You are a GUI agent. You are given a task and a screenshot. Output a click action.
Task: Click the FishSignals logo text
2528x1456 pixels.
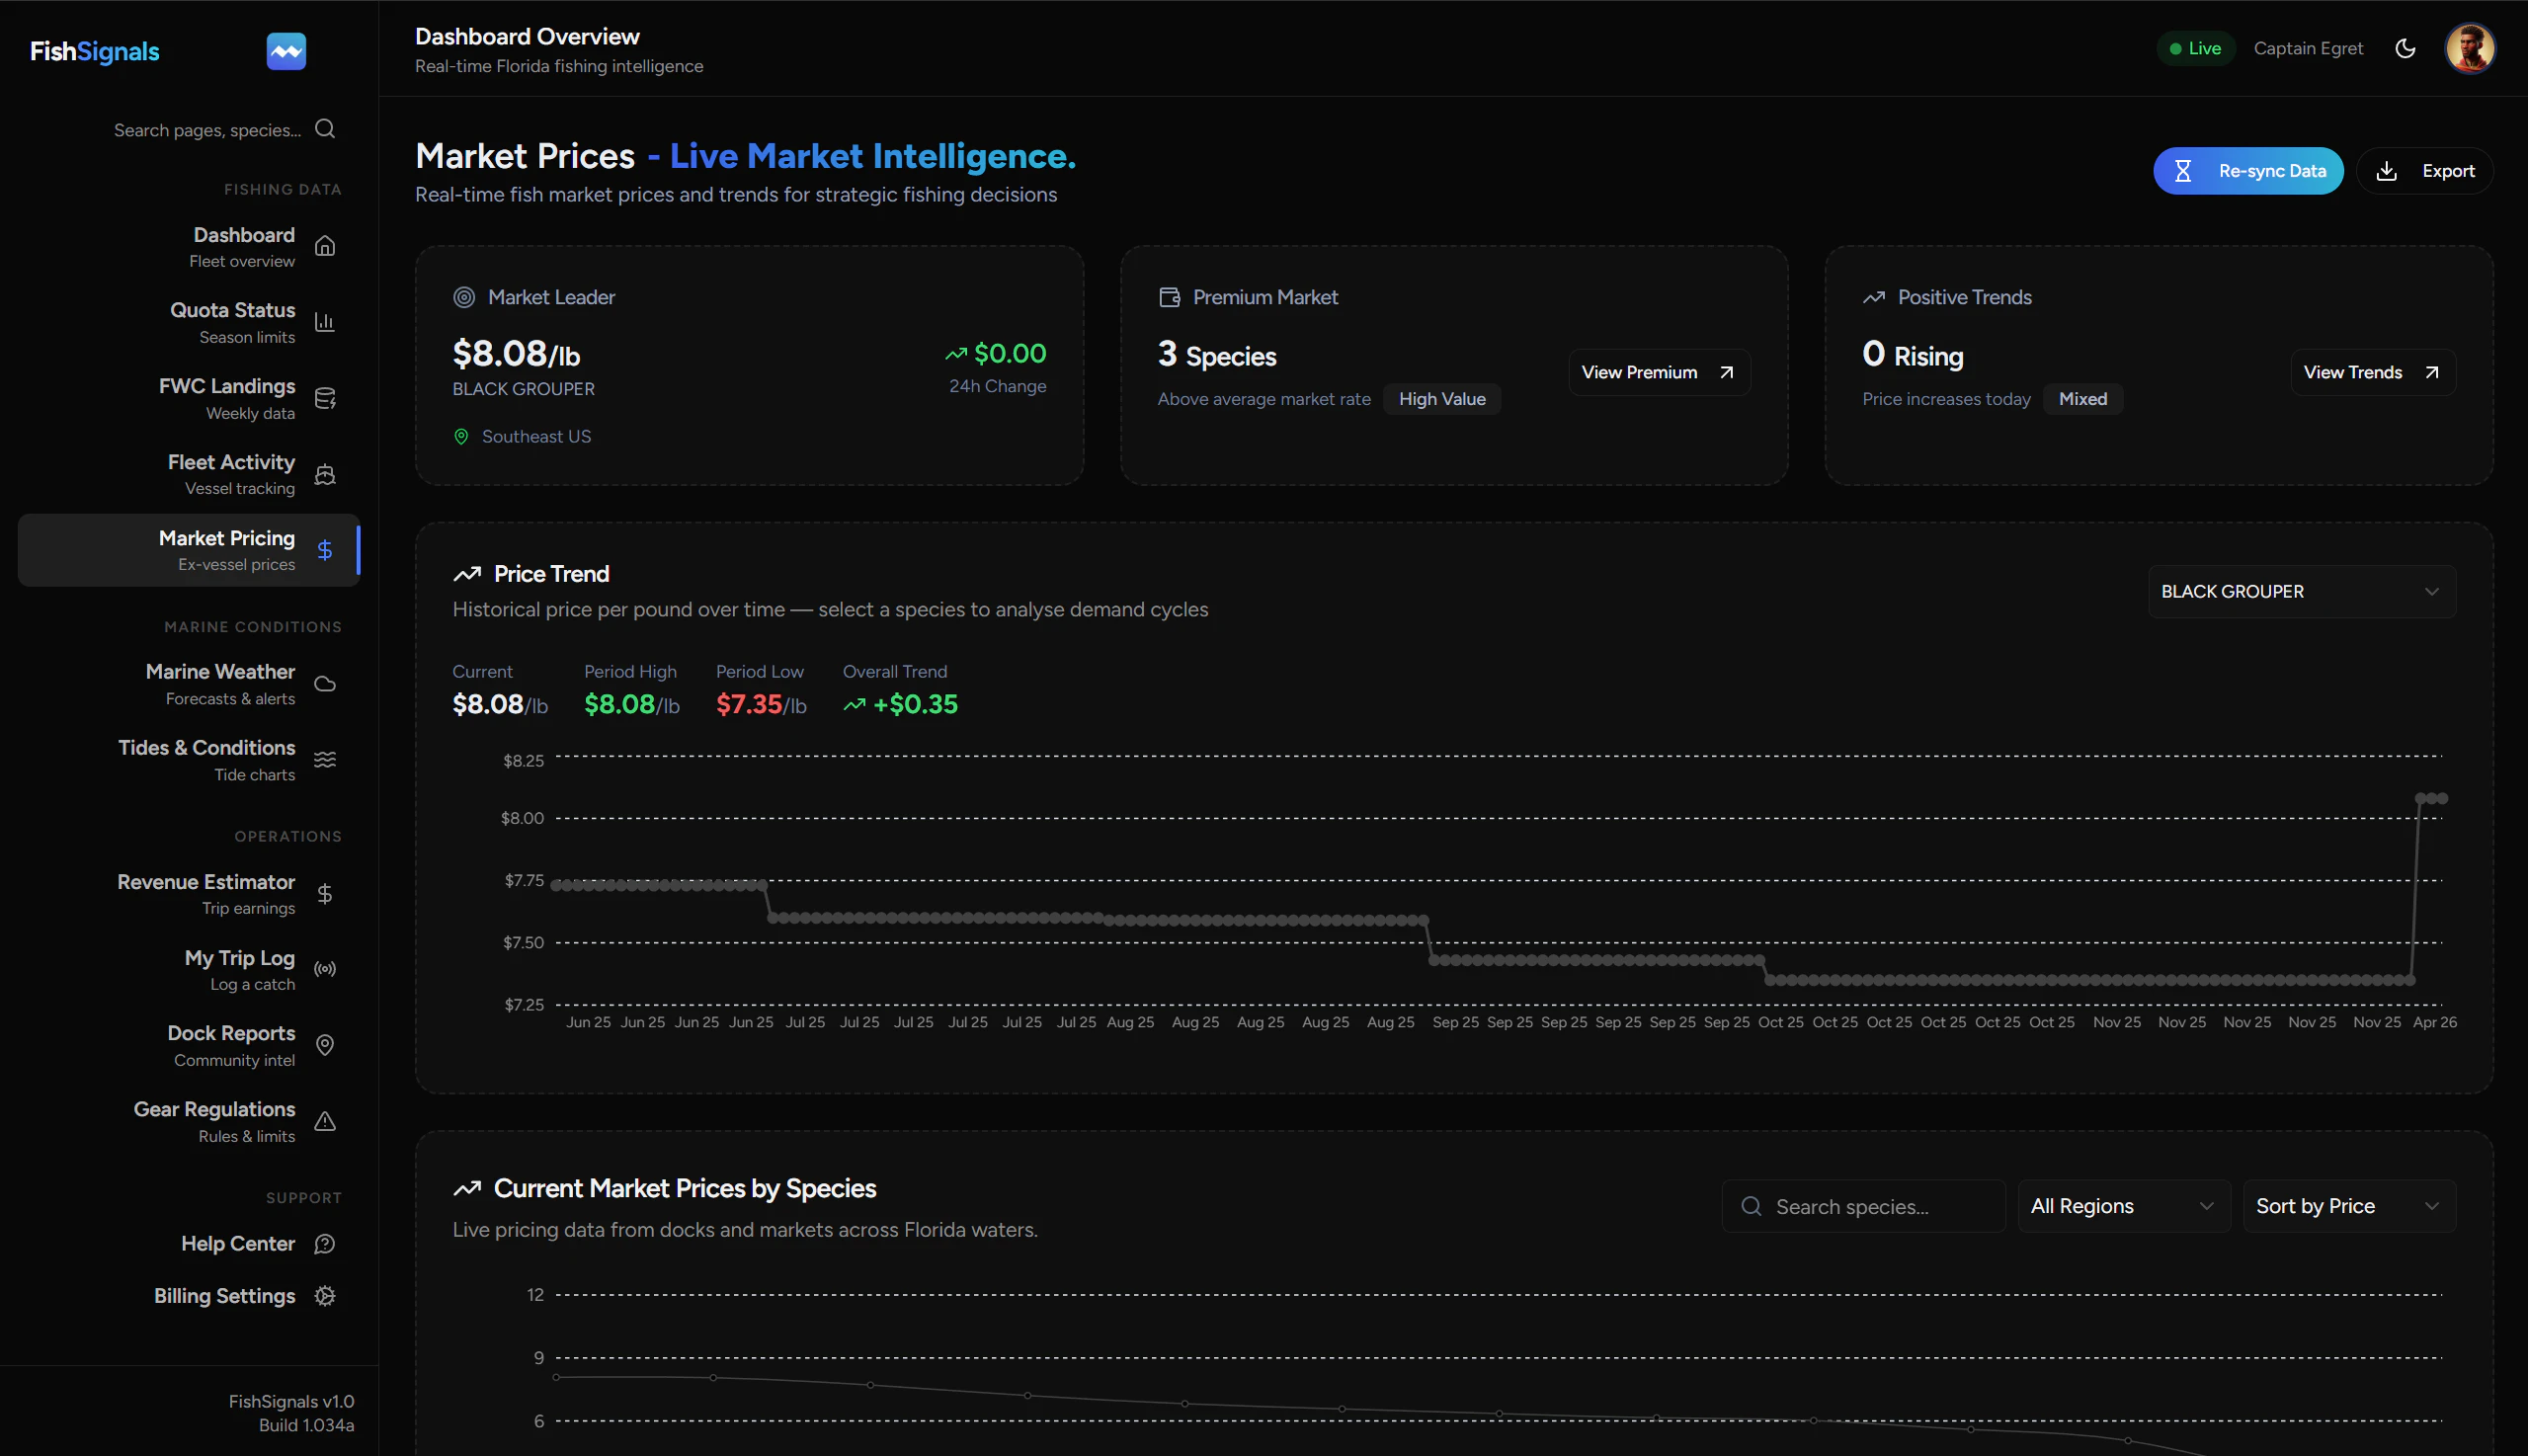pyautogui.click(x=95, y=51)
